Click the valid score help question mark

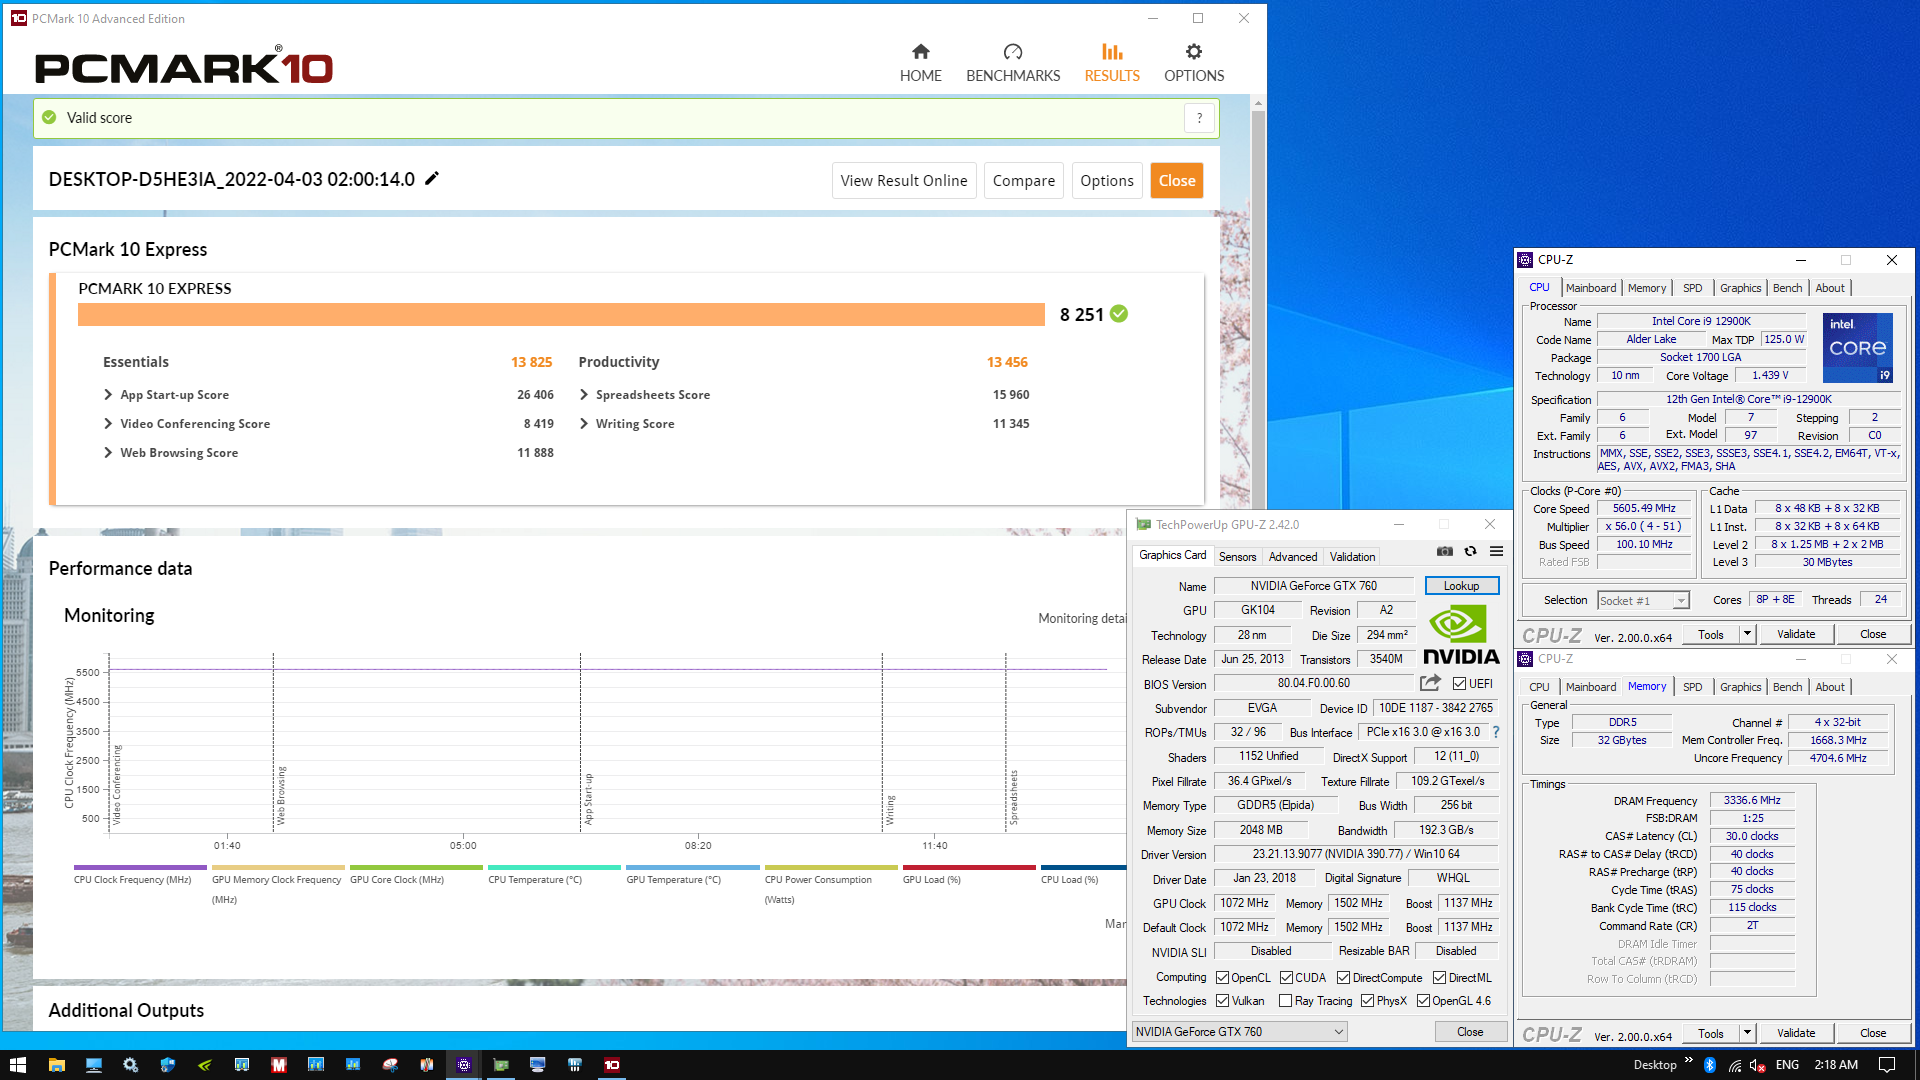pos(1200,118)
